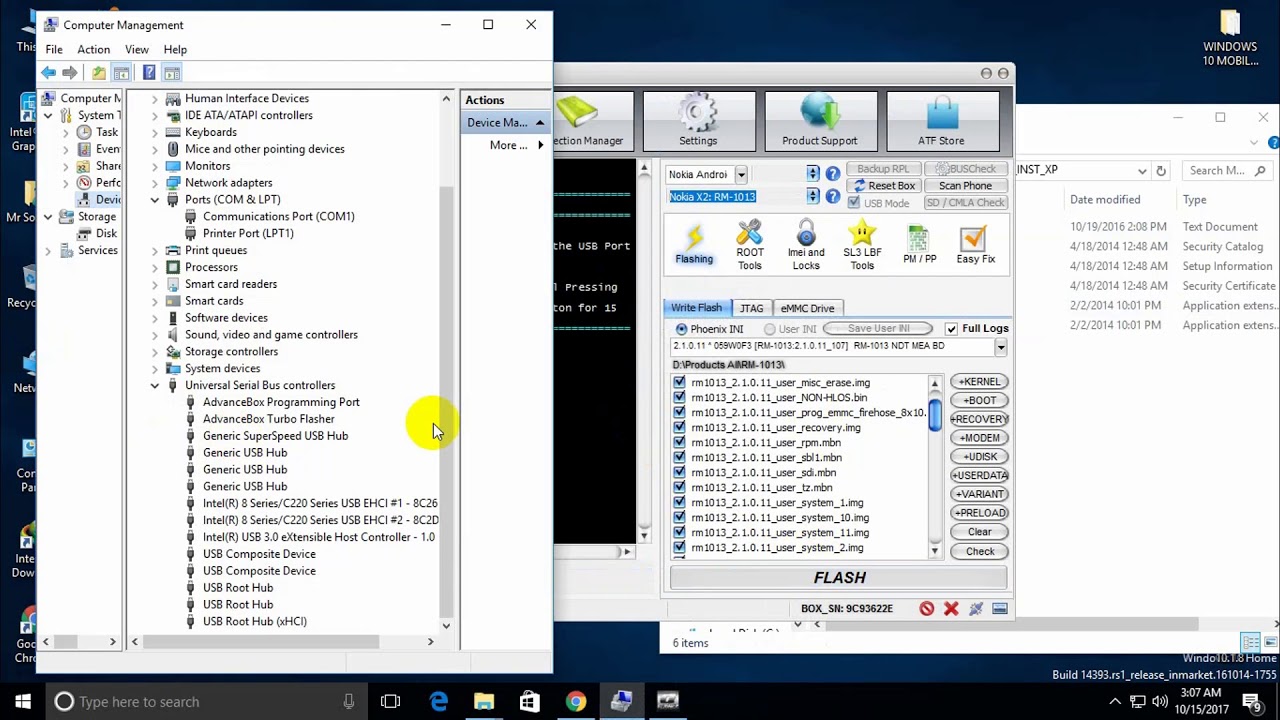
Task: Open Nokia Android platform dropdown
Action: coord(741,174)
